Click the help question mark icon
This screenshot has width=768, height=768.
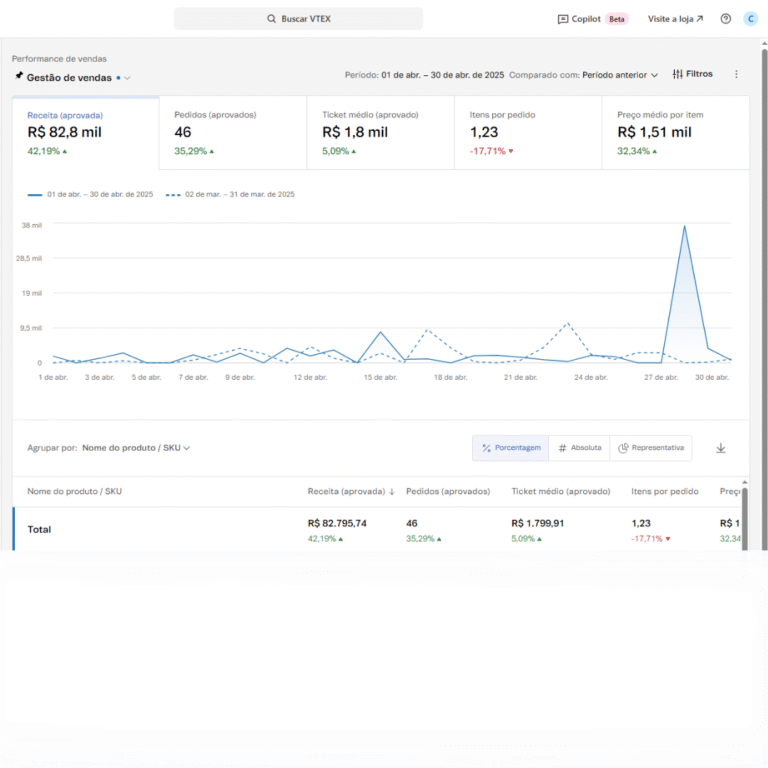tap(726, 19)
